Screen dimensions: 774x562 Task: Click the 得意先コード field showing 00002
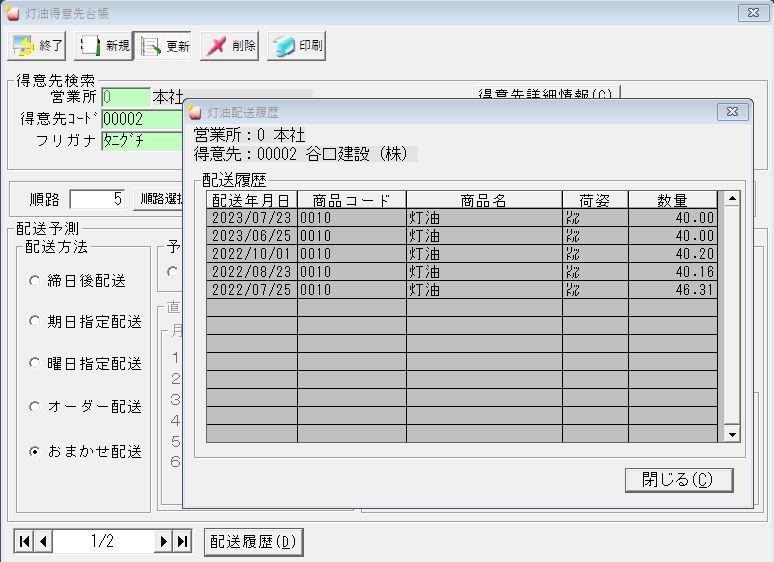(x=140, y=119)
